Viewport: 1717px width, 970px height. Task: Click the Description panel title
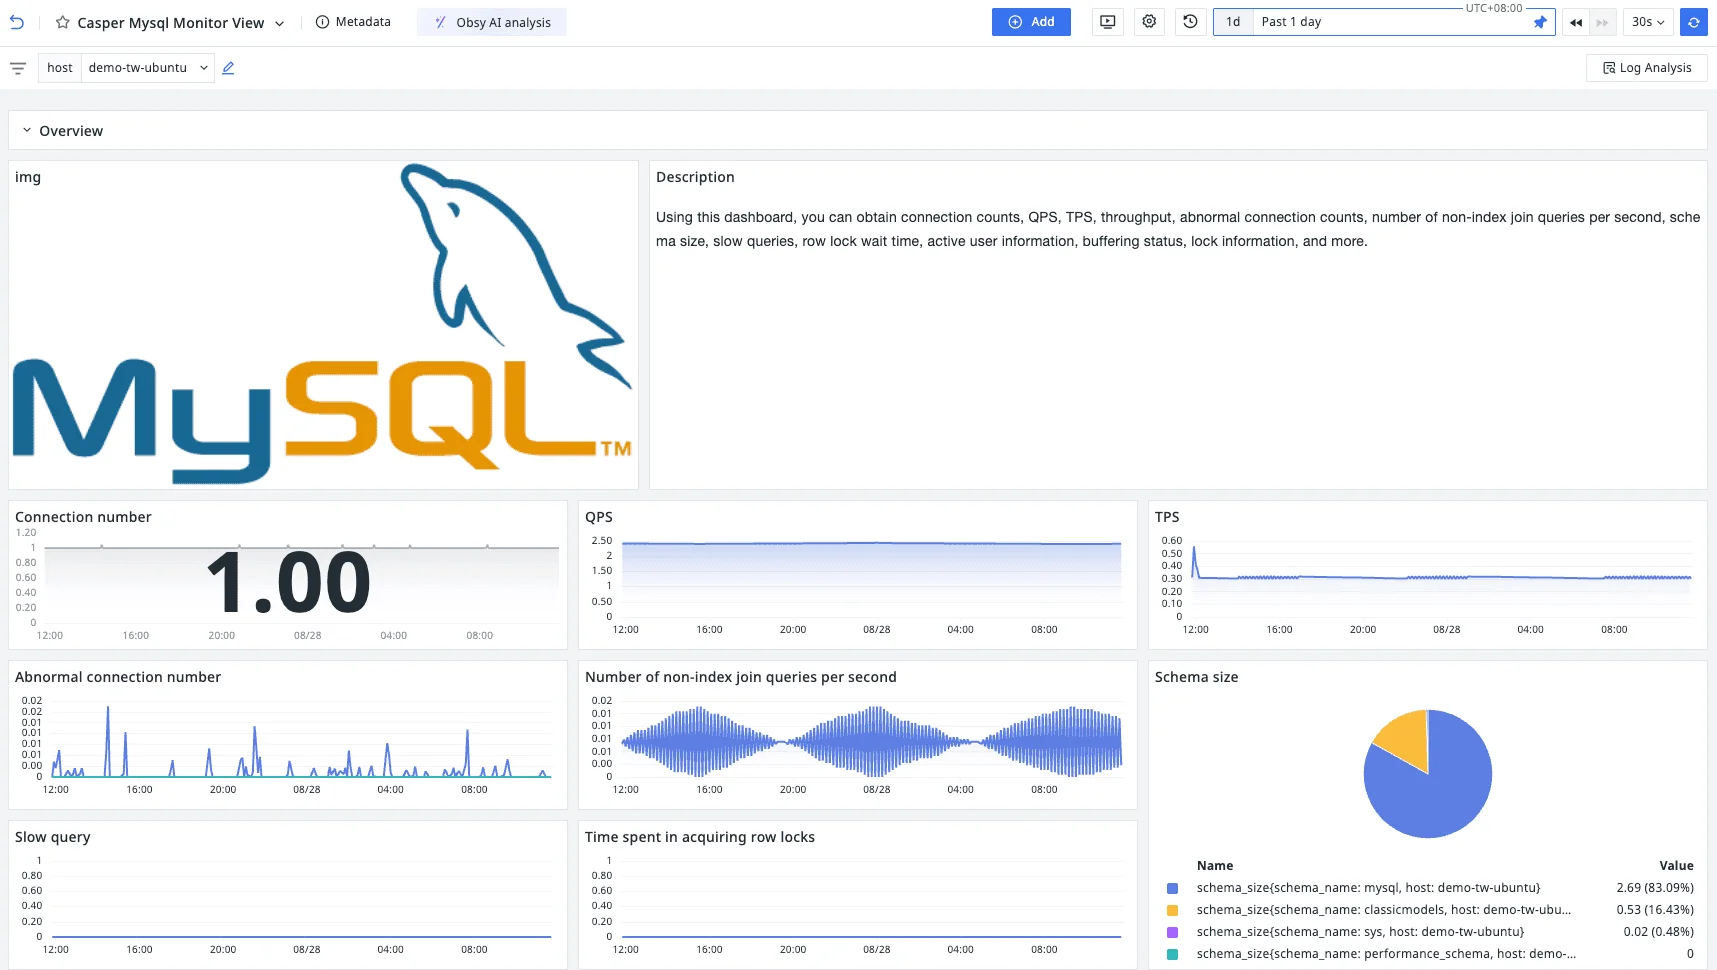(x=695, y=177)
